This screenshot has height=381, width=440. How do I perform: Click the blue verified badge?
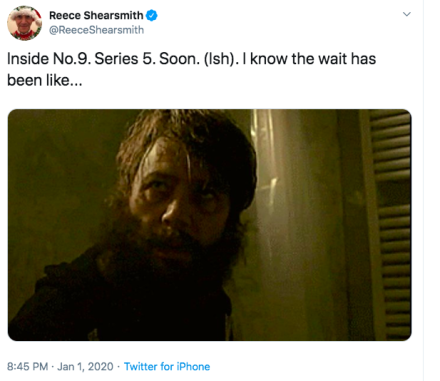pos(152,15)
